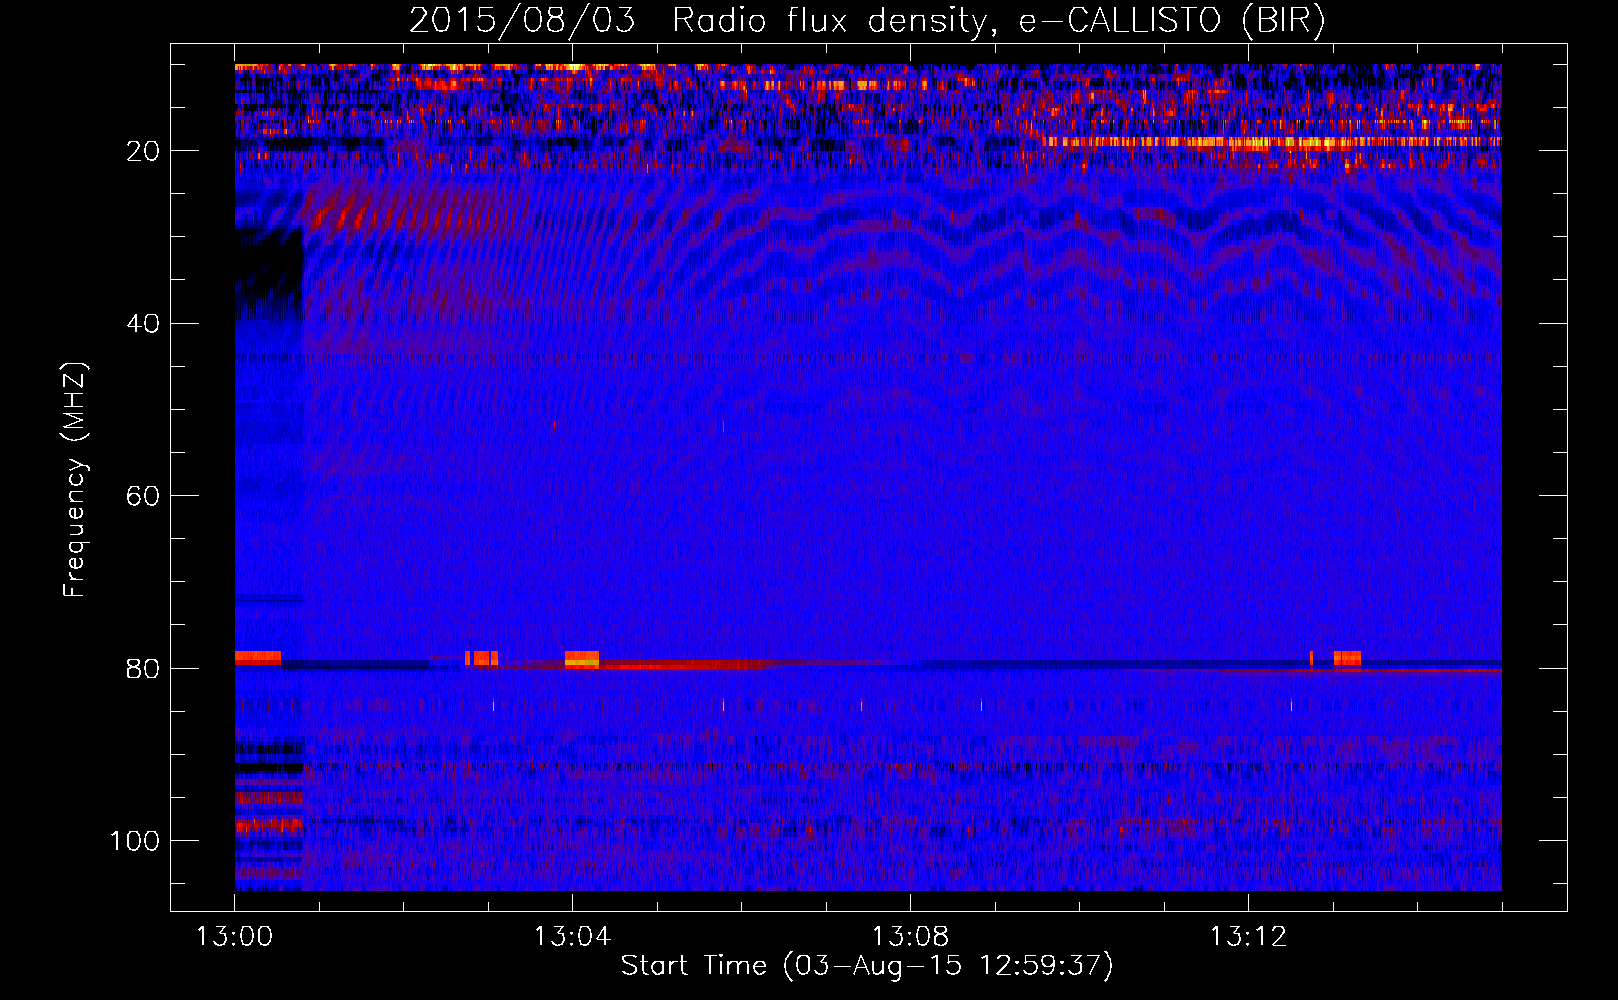Click the '20' frequency tick label

click(143, 151)
